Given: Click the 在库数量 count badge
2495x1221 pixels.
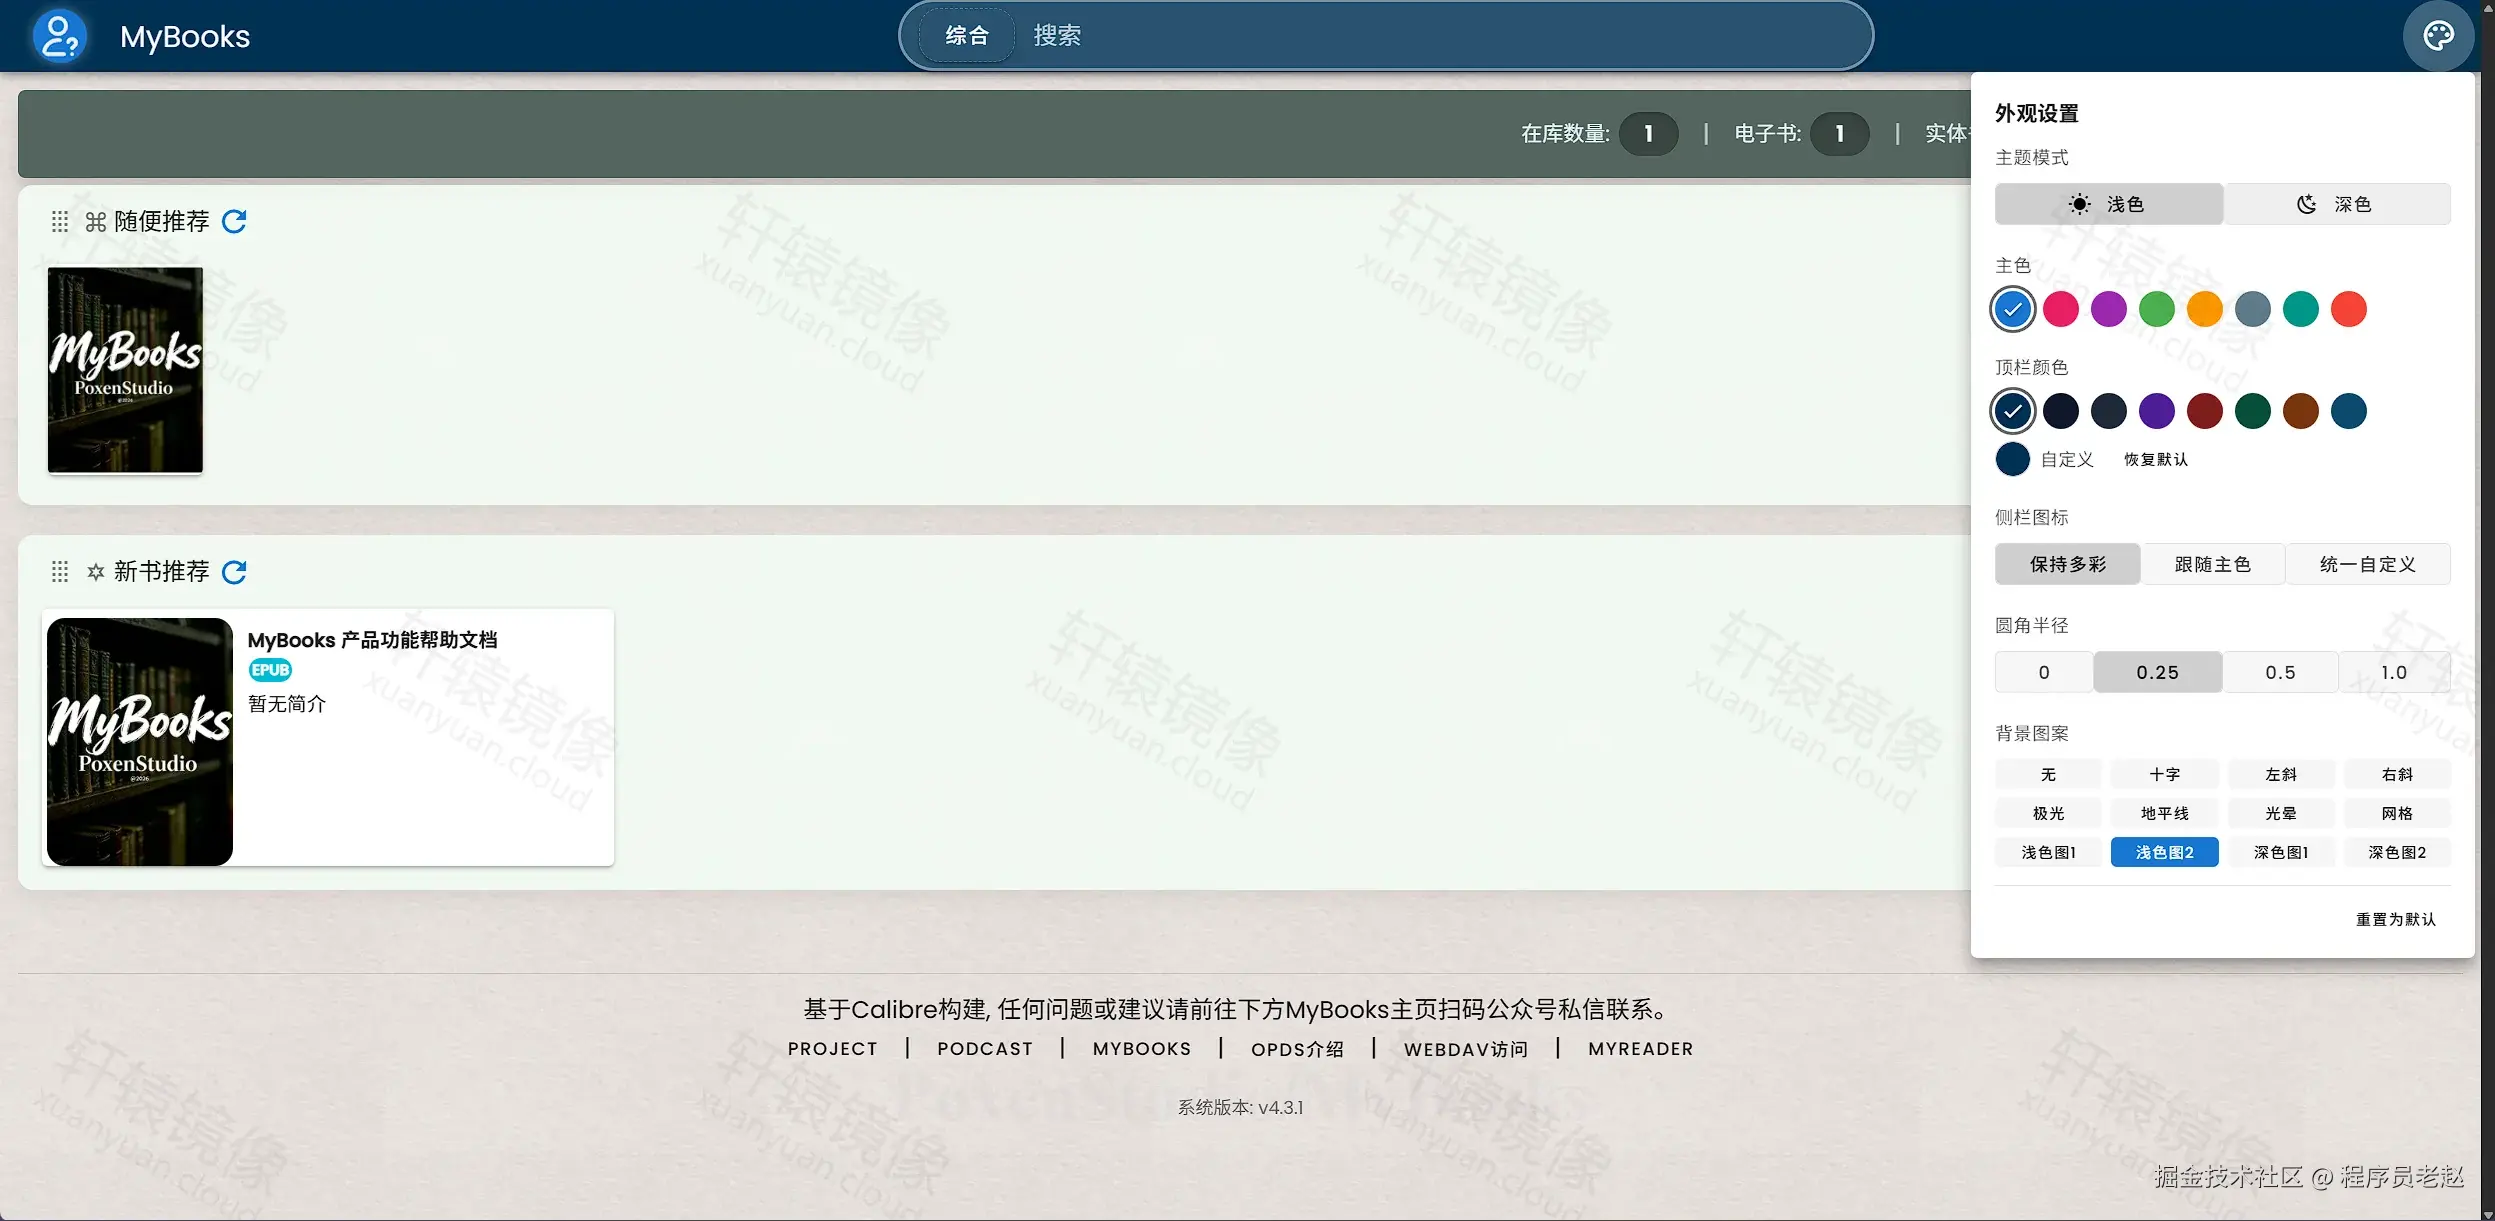Looking at the screenshot, I should tap(1648, 134).
